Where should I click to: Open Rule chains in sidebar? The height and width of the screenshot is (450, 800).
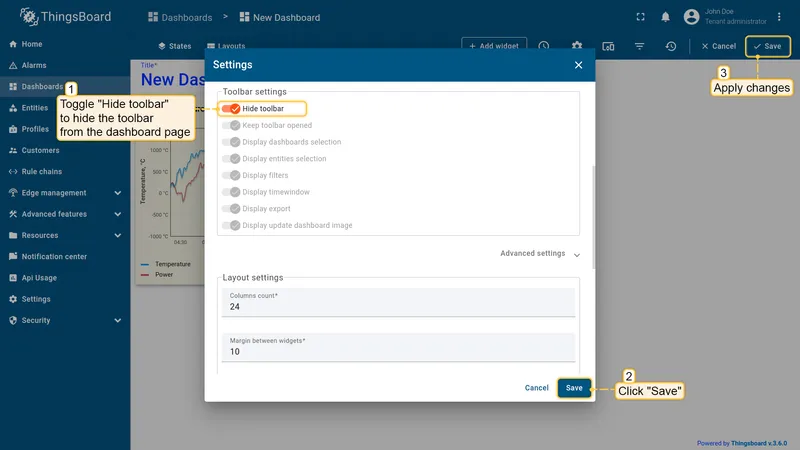(65, 172)
